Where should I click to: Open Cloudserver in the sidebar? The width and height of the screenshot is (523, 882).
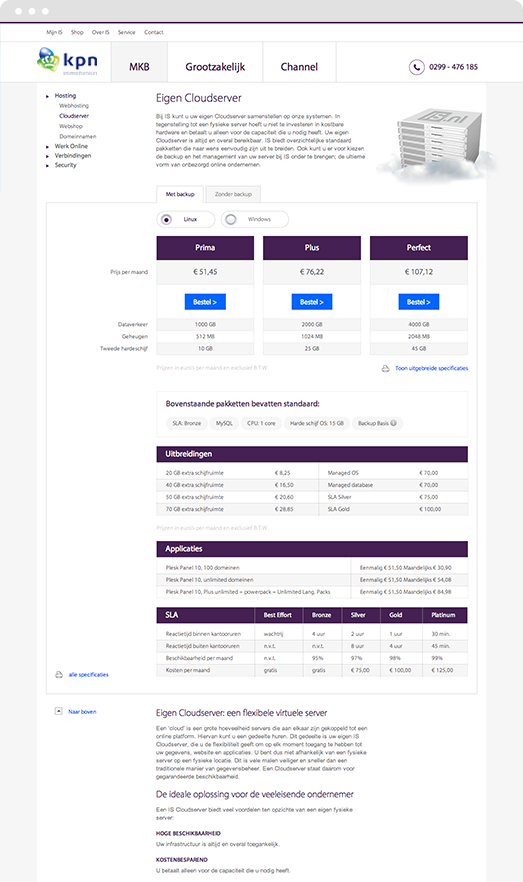(74, 116)
